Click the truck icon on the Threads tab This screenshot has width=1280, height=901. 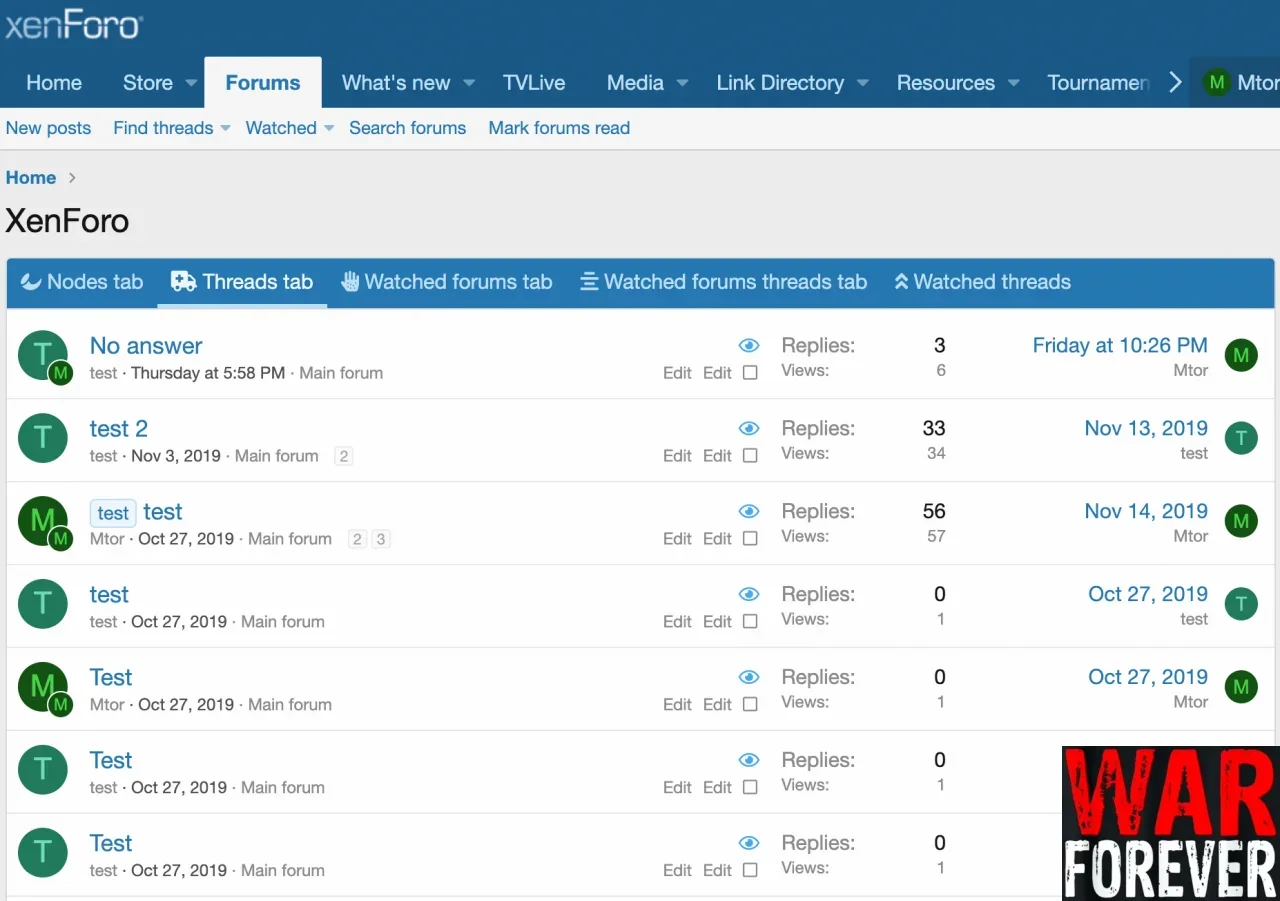(x=183, y=282)
